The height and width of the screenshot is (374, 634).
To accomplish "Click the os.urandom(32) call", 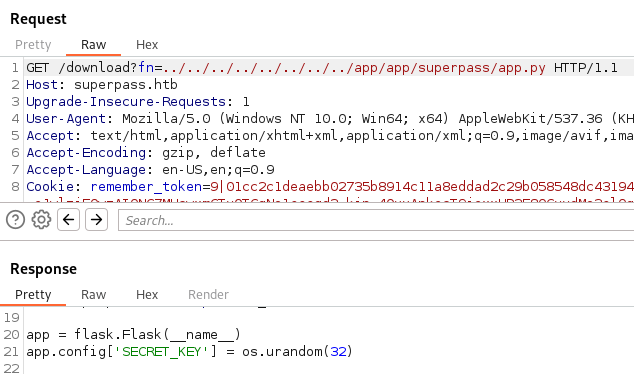I will pyautogui.click(x=297, y=351).
